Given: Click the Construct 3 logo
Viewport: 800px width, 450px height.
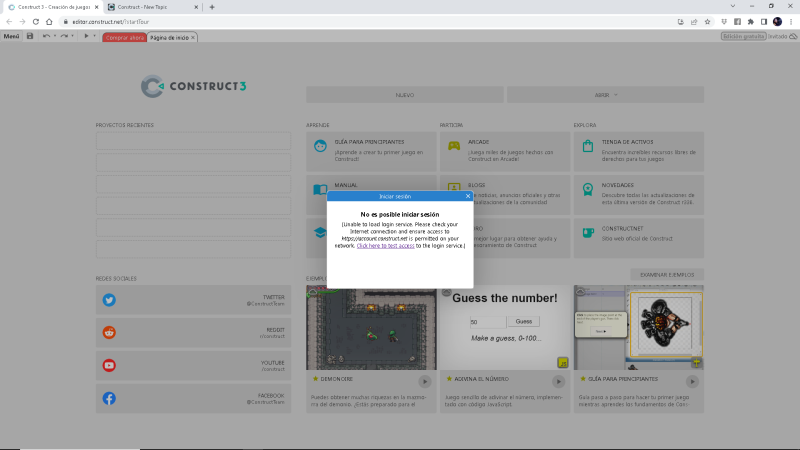Looking at the screenshot, I should click(x=193, y=86).
